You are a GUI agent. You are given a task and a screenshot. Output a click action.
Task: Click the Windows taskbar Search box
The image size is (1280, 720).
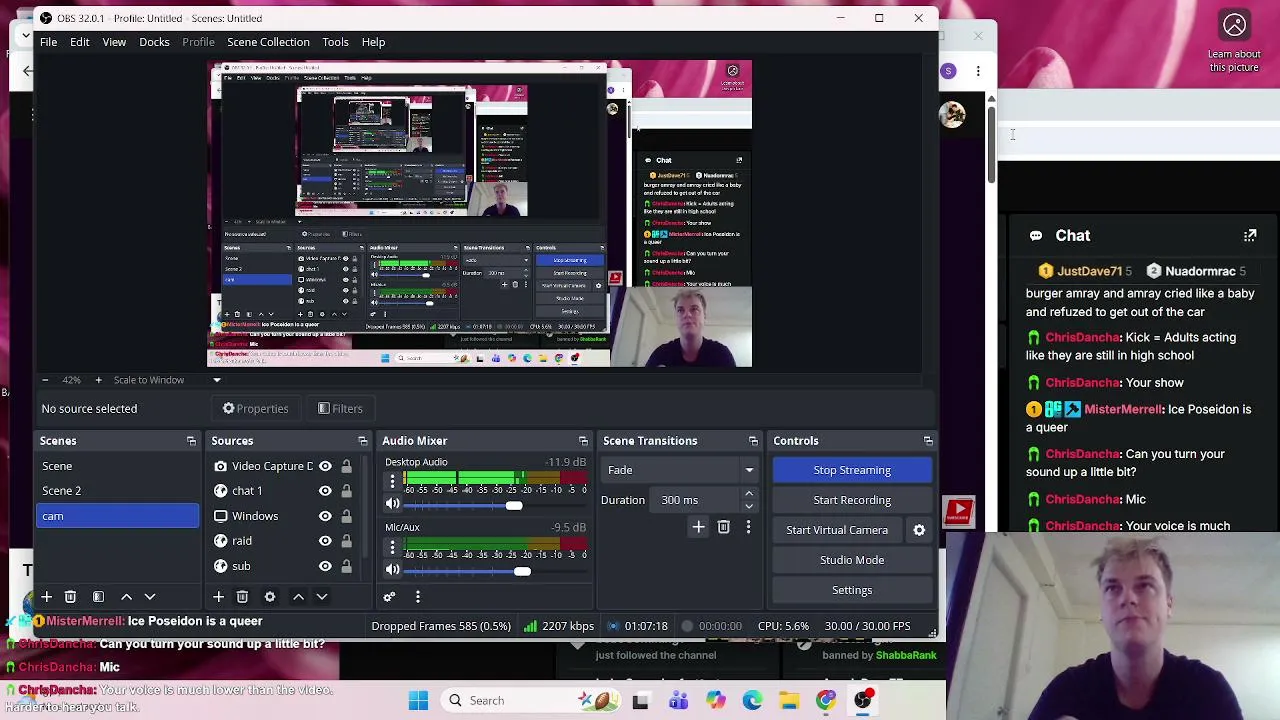530,701
